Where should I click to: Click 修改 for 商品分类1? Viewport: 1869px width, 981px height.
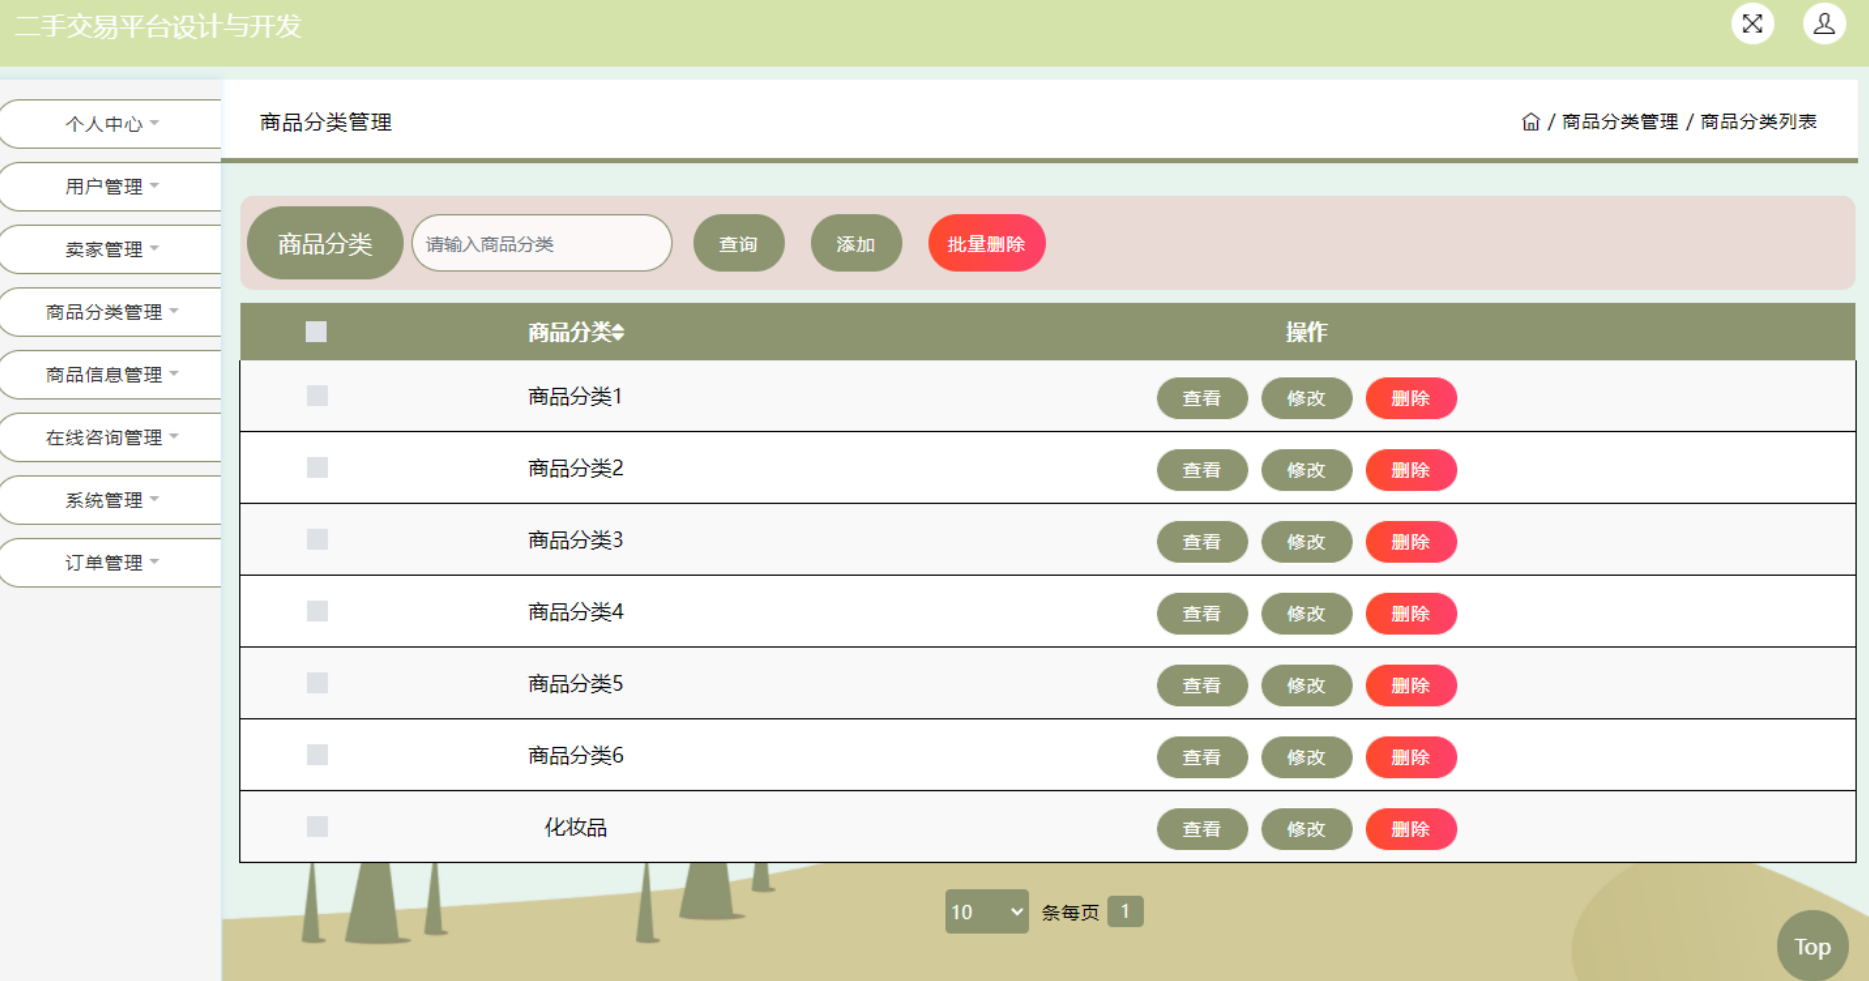pos(1307,398)
